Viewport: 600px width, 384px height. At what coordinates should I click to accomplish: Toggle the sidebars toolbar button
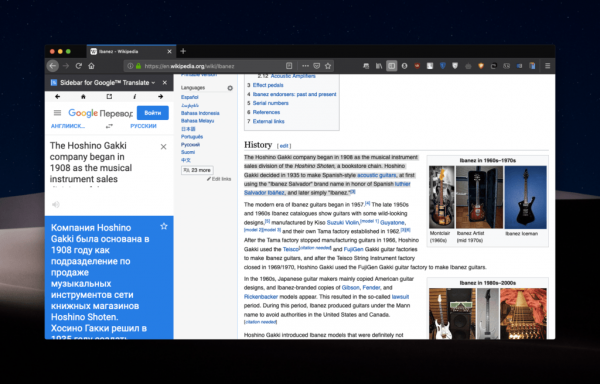pos(391,66)
